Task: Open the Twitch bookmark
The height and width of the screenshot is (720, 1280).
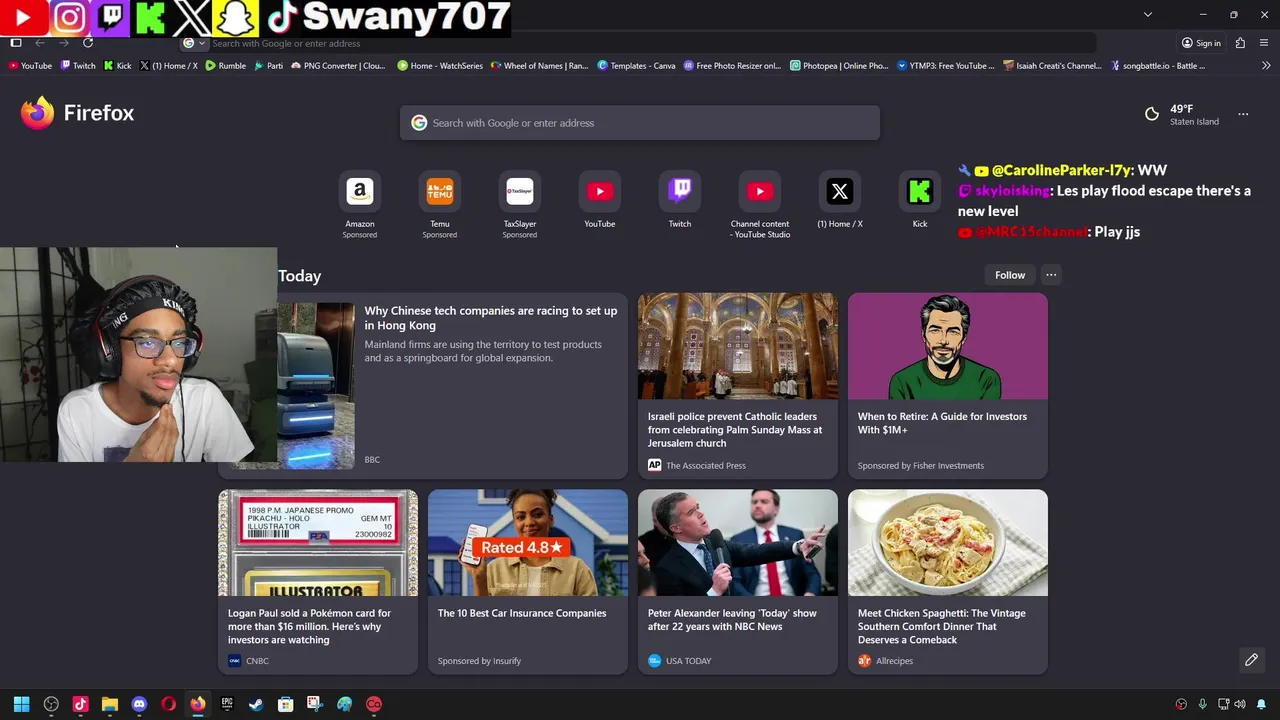Action: point(78,66)
